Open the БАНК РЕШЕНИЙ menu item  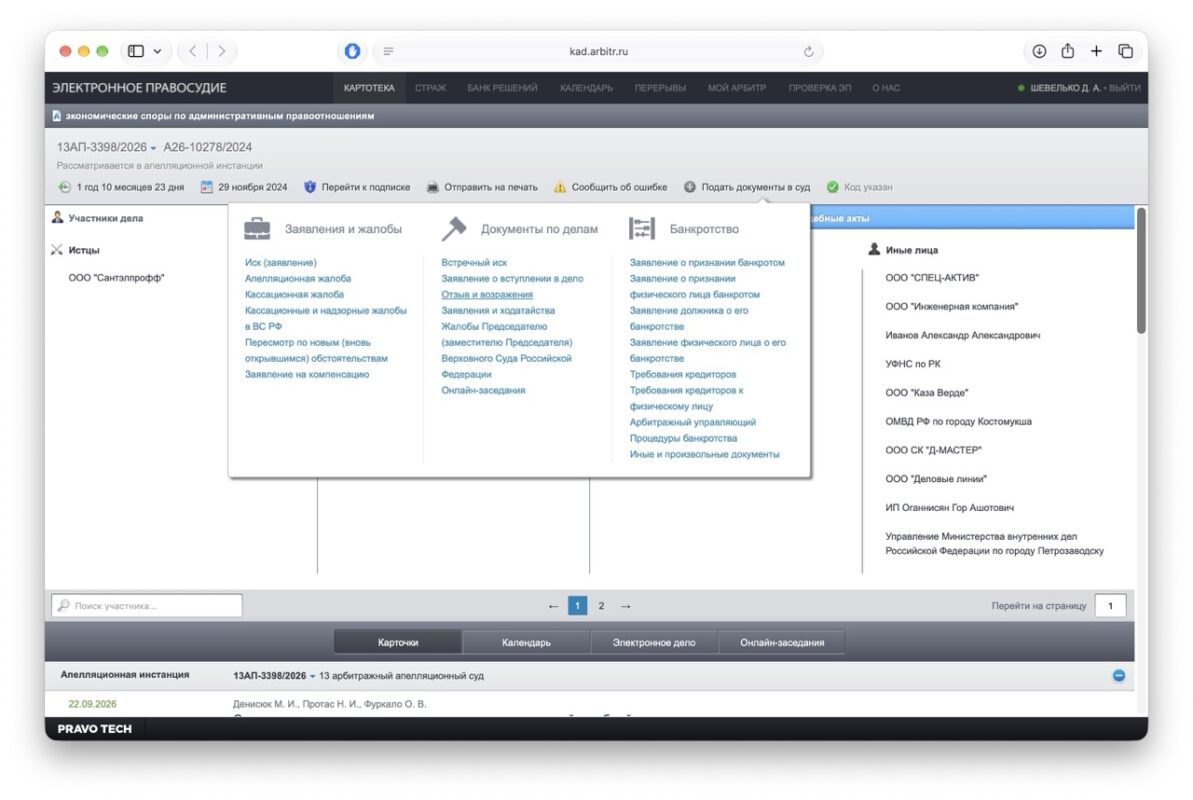502,88
